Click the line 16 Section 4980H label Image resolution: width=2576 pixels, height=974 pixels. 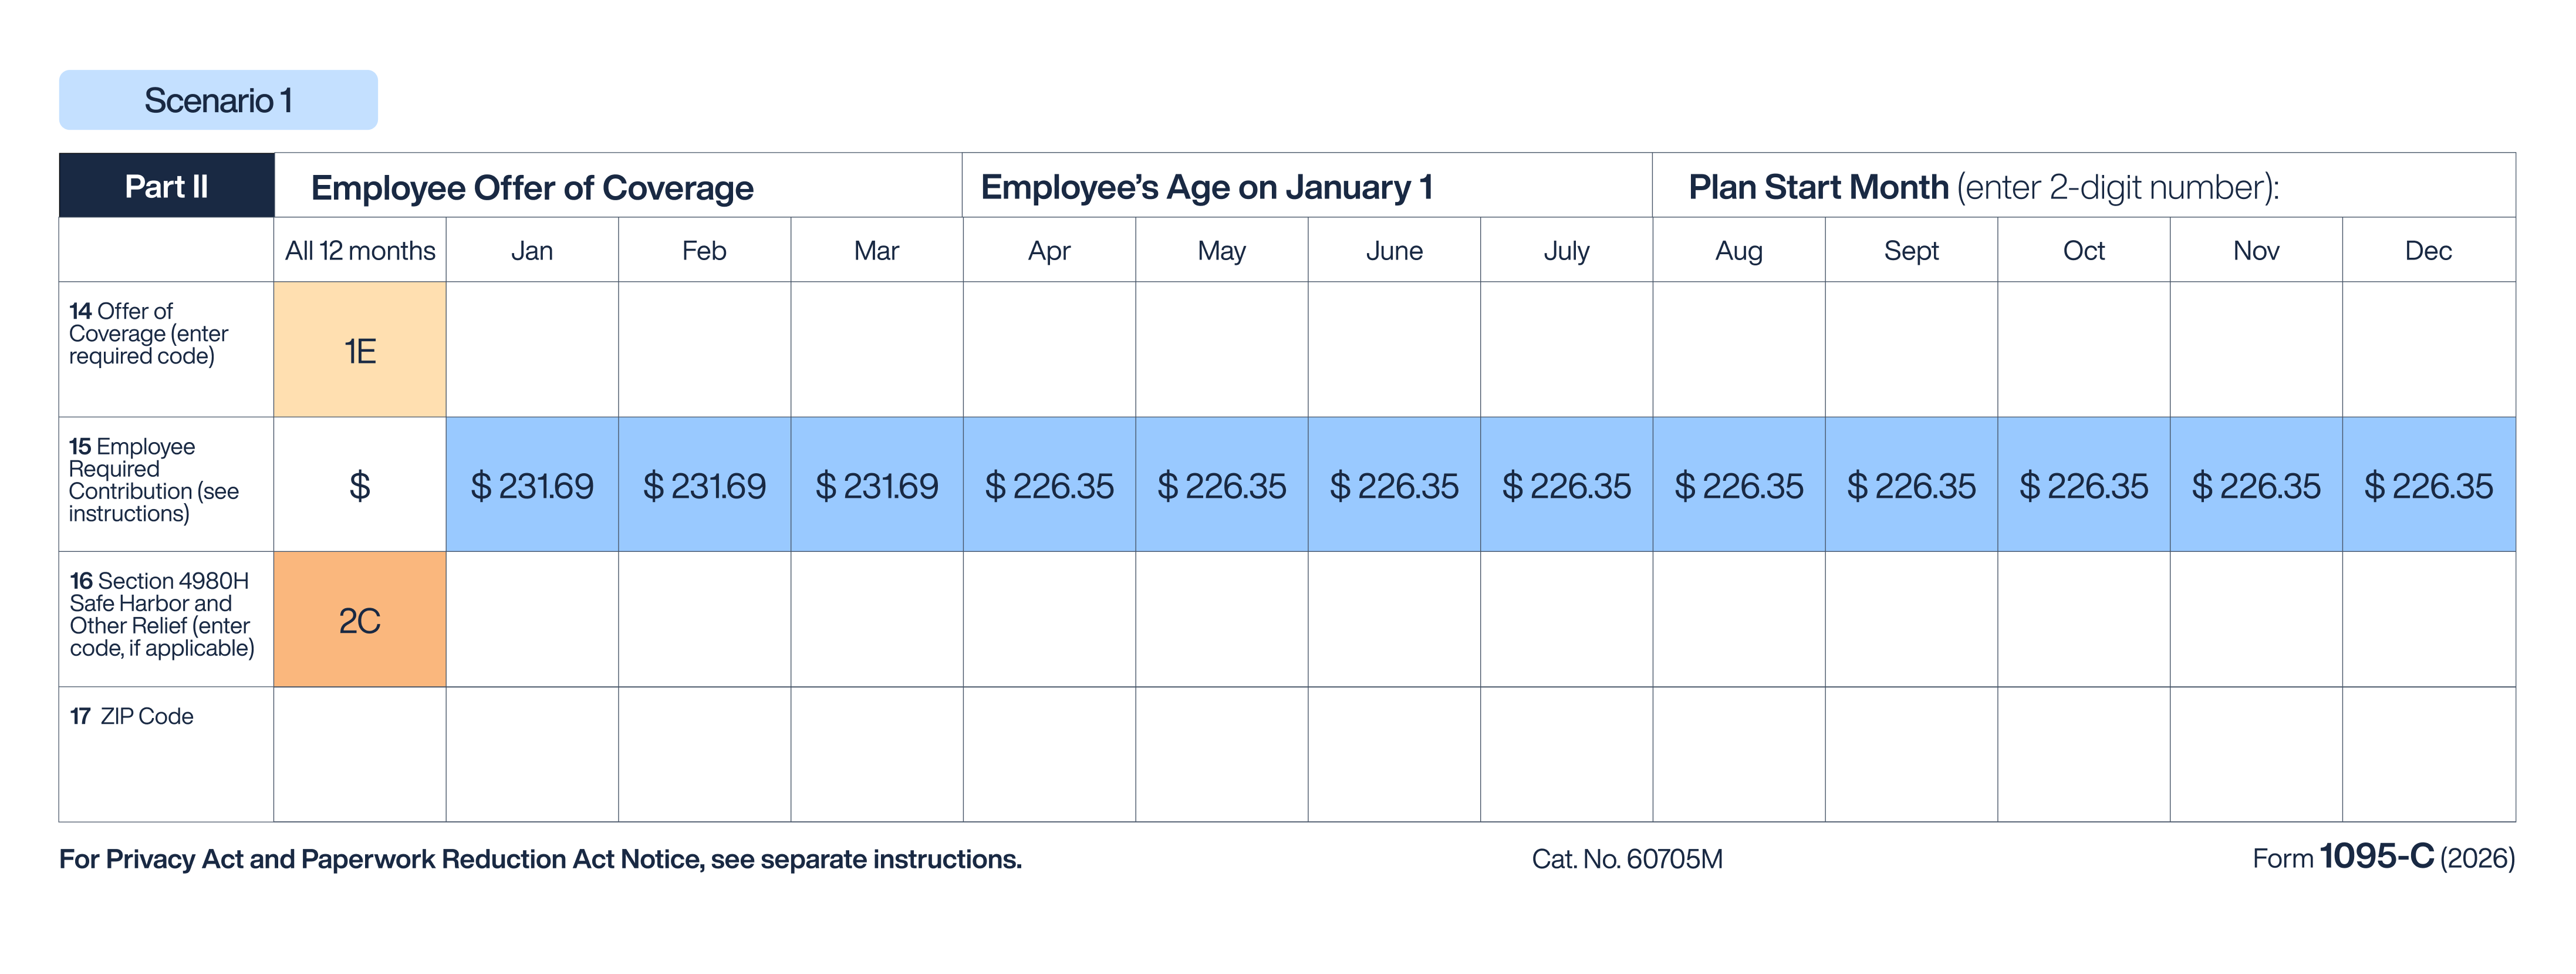coord(161,614)
